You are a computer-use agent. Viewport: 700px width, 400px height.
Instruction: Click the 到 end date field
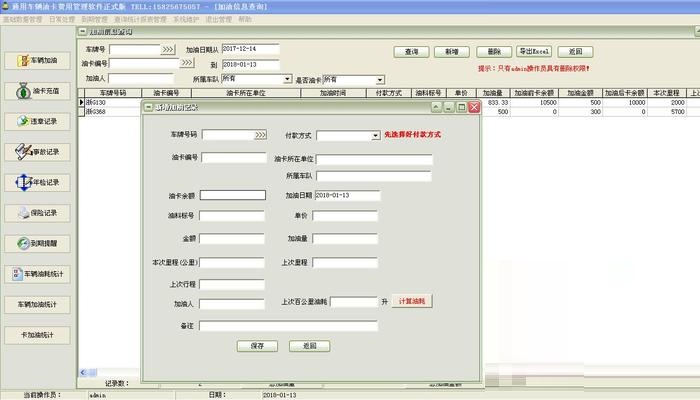[x=250, y=65]
